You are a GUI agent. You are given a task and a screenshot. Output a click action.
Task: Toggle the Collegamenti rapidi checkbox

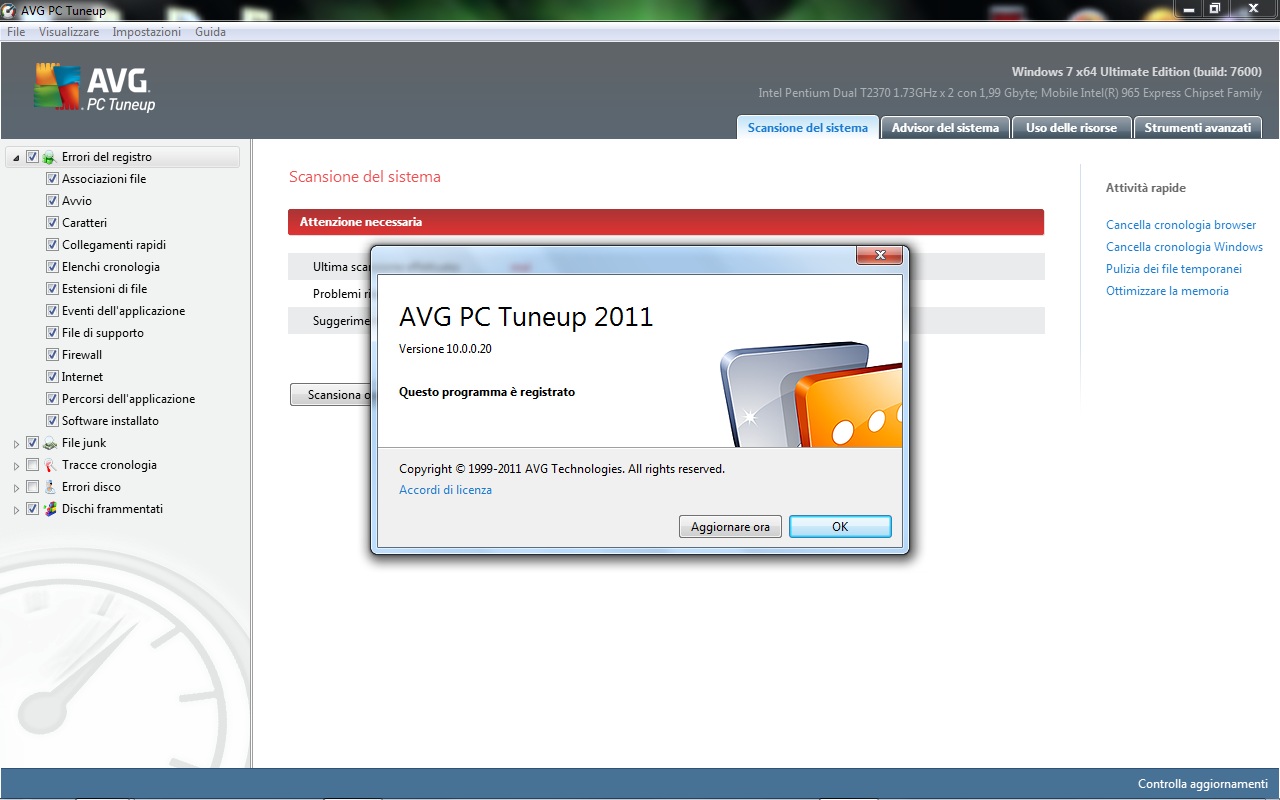52,245
